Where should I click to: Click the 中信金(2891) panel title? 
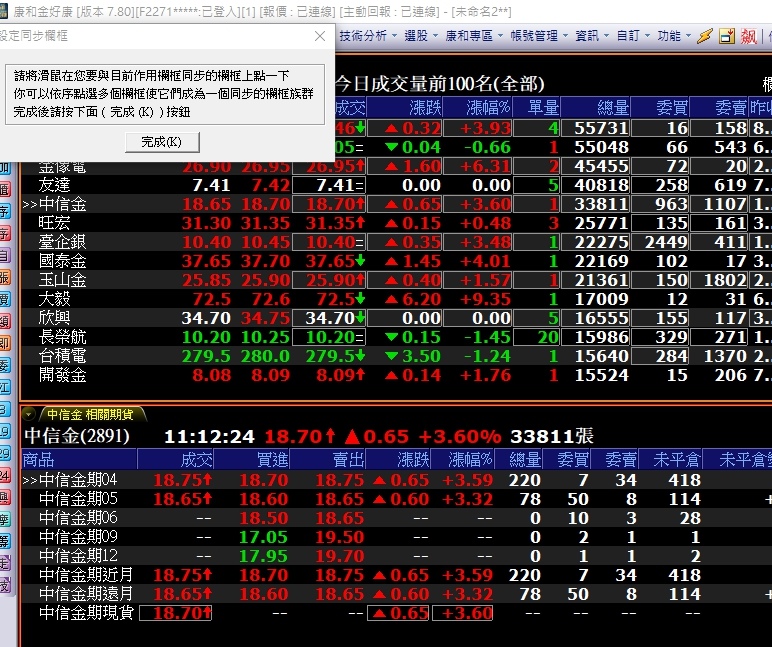(77, 436)
